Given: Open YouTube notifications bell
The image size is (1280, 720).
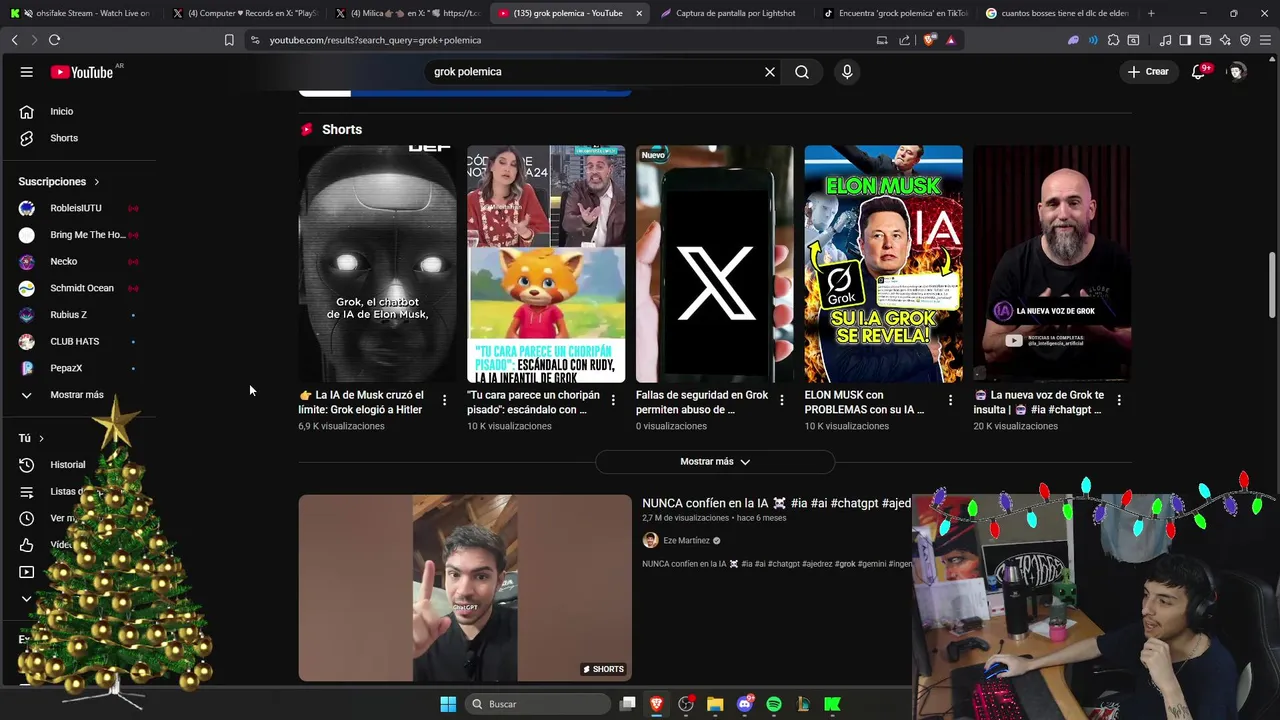Looking at the screenshot, I should tap(1198, 72).
